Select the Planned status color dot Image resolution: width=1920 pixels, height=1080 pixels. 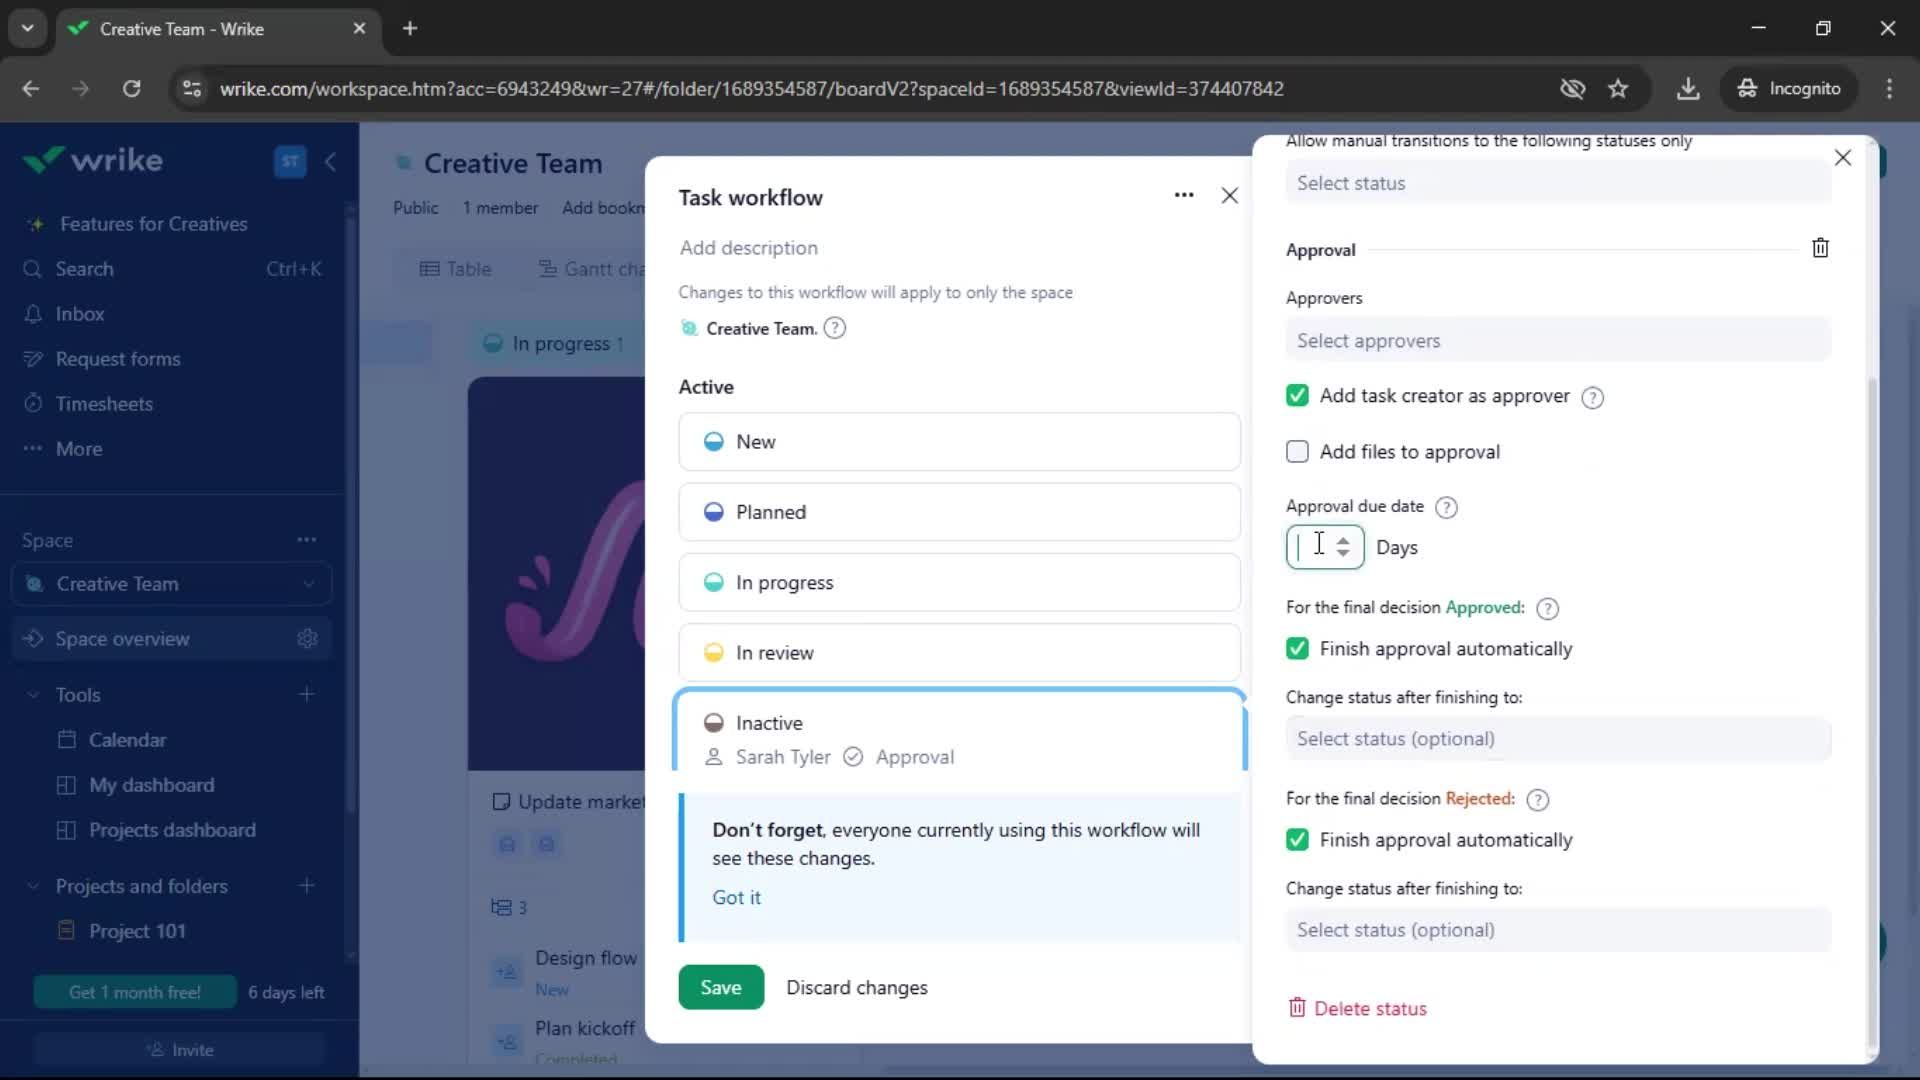point(713,512)
